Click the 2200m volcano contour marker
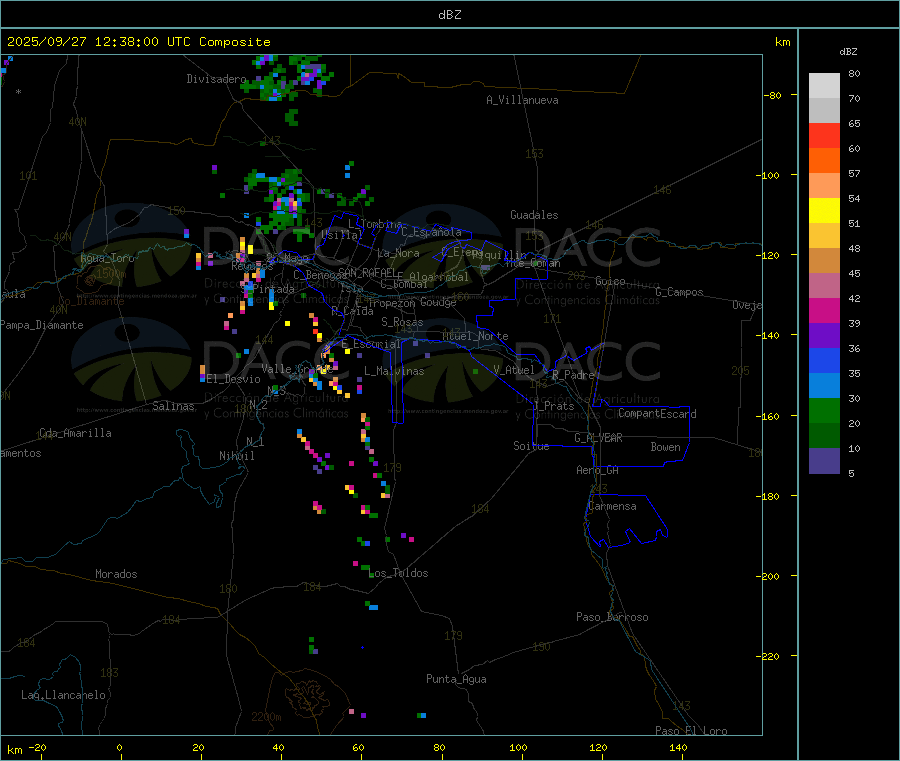900x761 pixels. [x=266, y=717]
